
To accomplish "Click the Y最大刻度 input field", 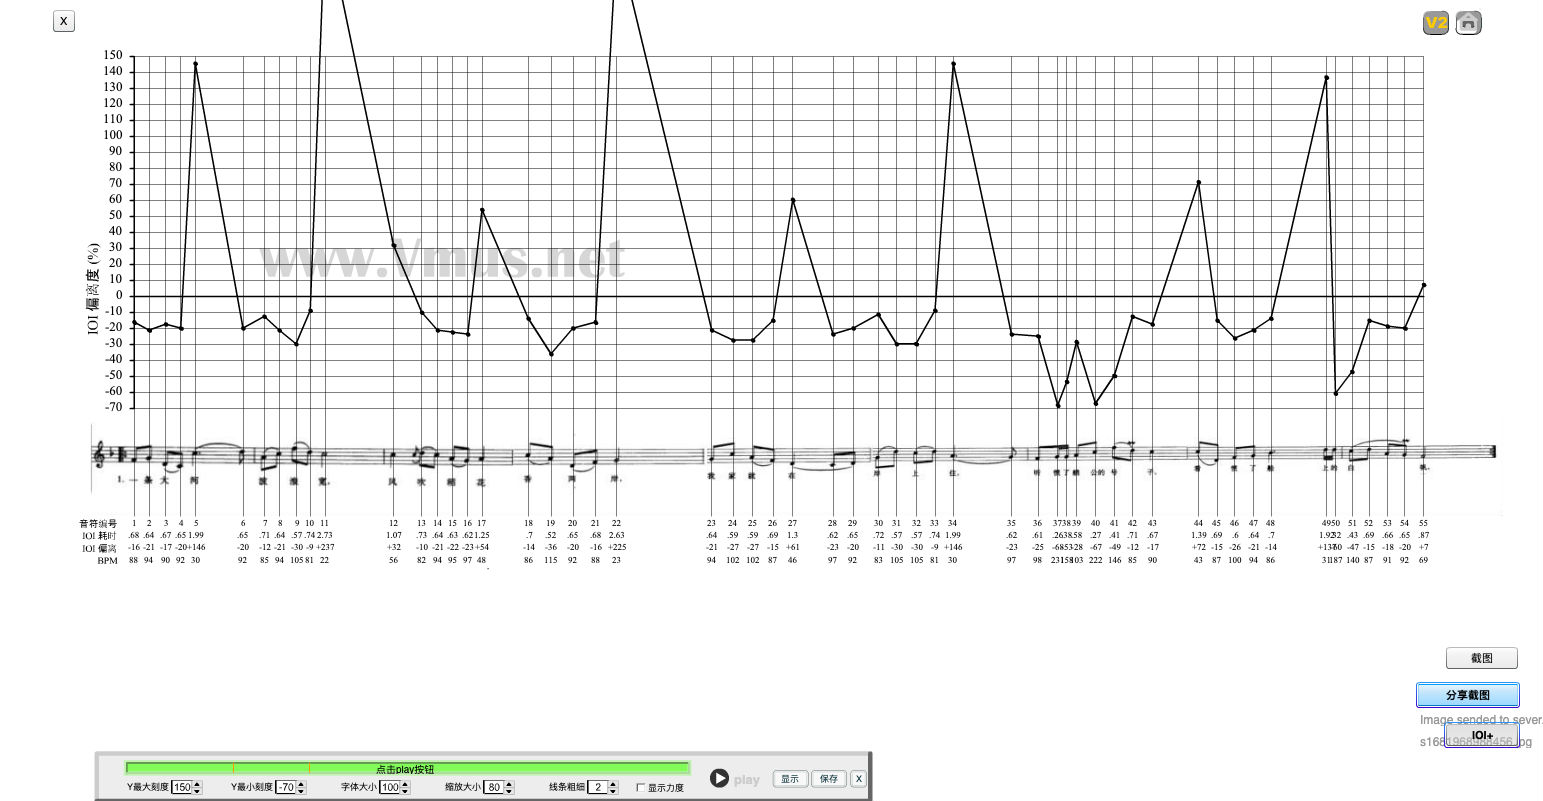I will coord(181,788).
